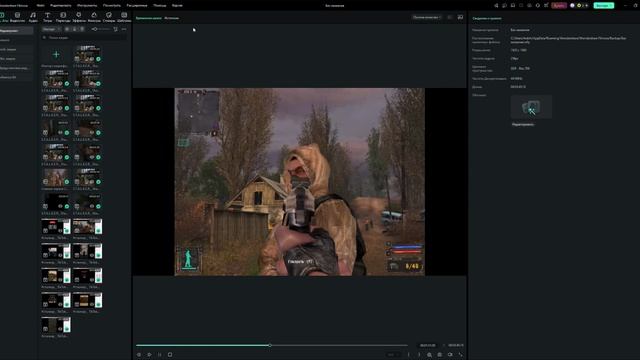Open the Stock Media (Видеосток) tab

[17, 17]
